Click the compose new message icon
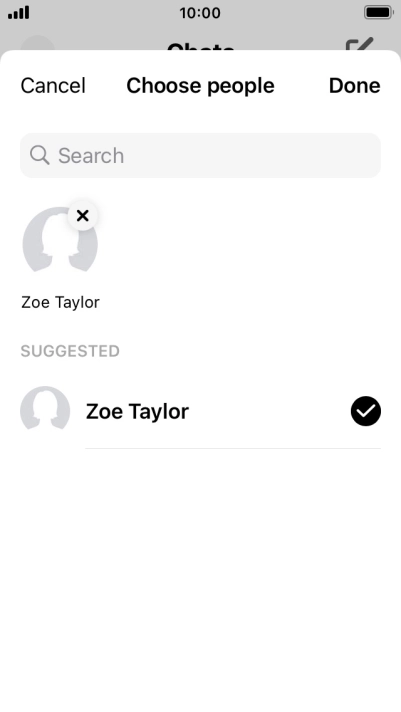This screenshot has width=401, height=712. (360, 44)
